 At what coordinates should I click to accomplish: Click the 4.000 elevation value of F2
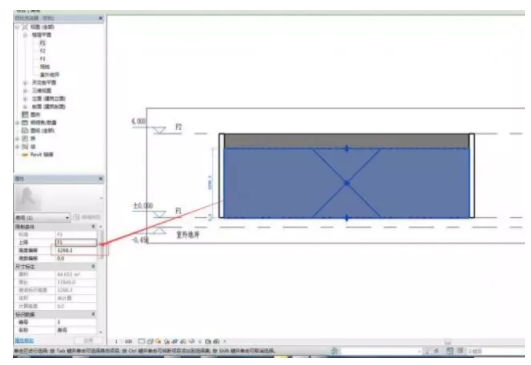pyautogui.click(x=139, y=121)
